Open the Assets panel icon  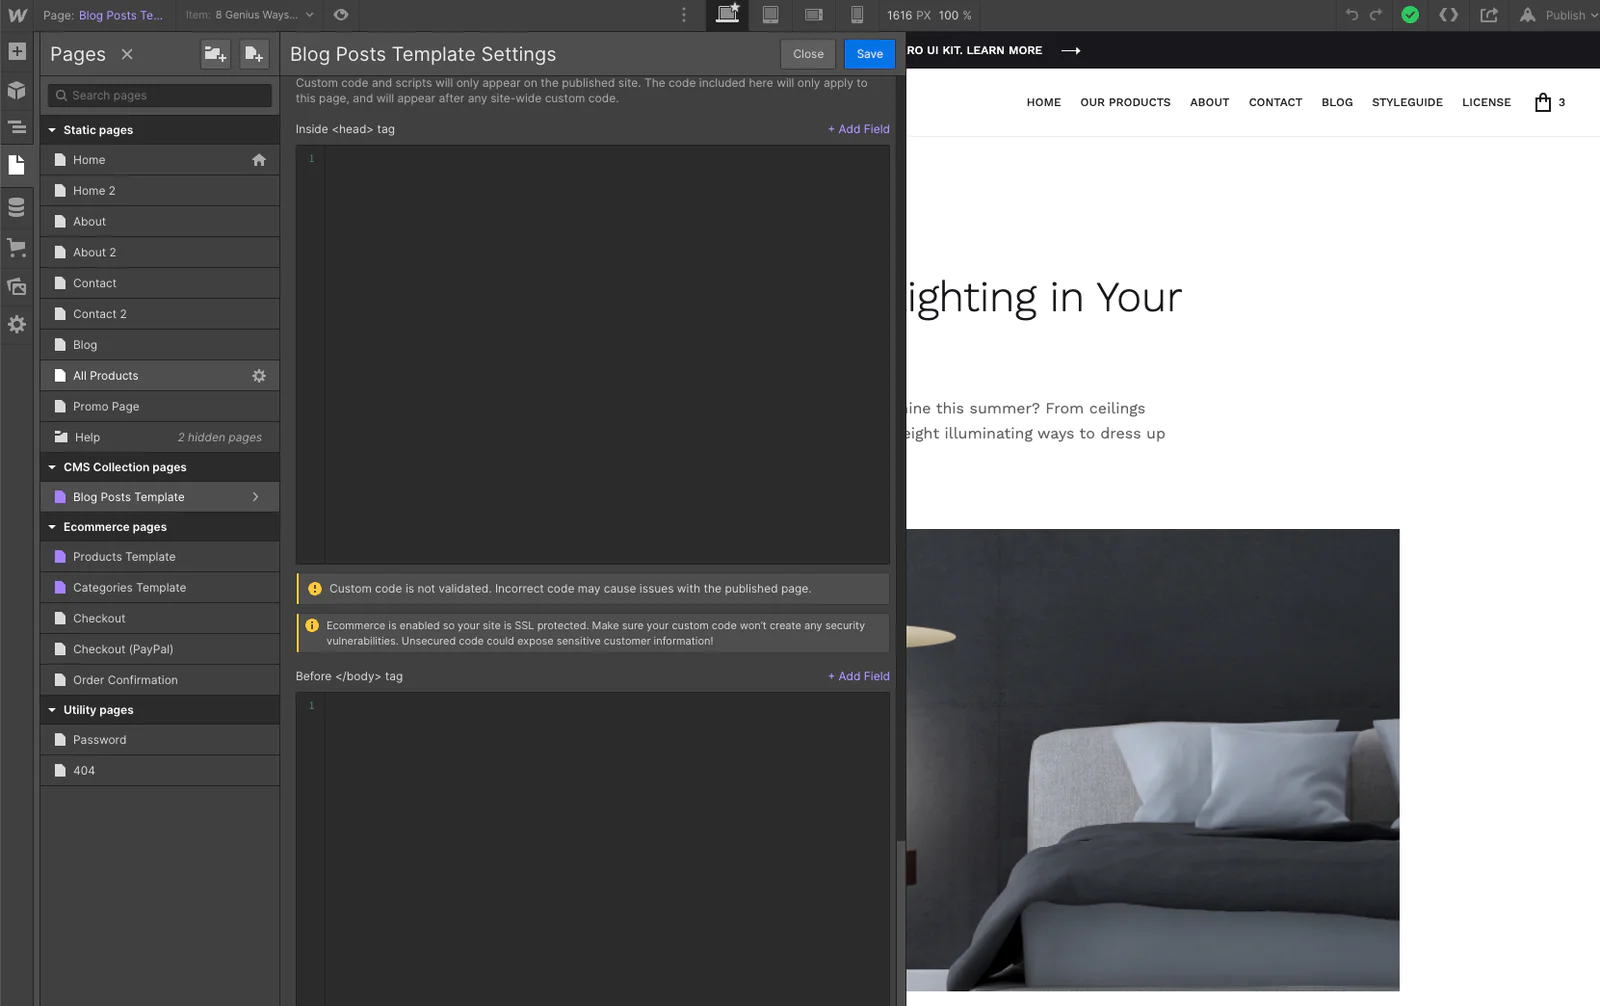pos(17,287)
